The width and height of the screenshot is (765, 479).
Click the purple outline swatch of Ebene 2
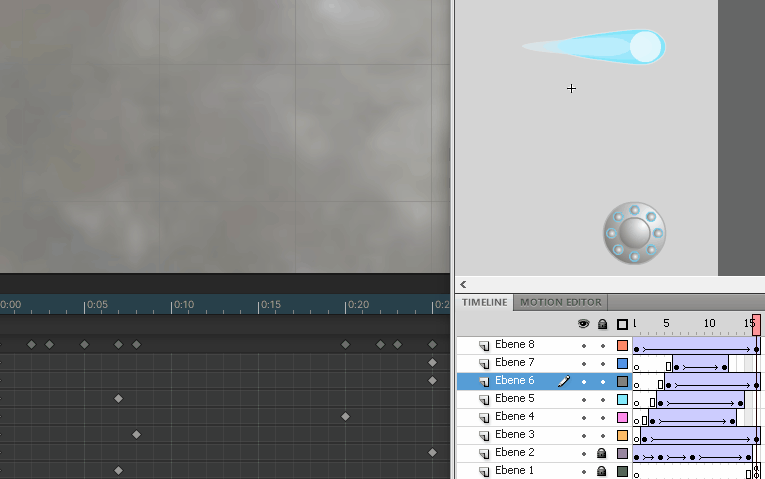click(622, 454)
